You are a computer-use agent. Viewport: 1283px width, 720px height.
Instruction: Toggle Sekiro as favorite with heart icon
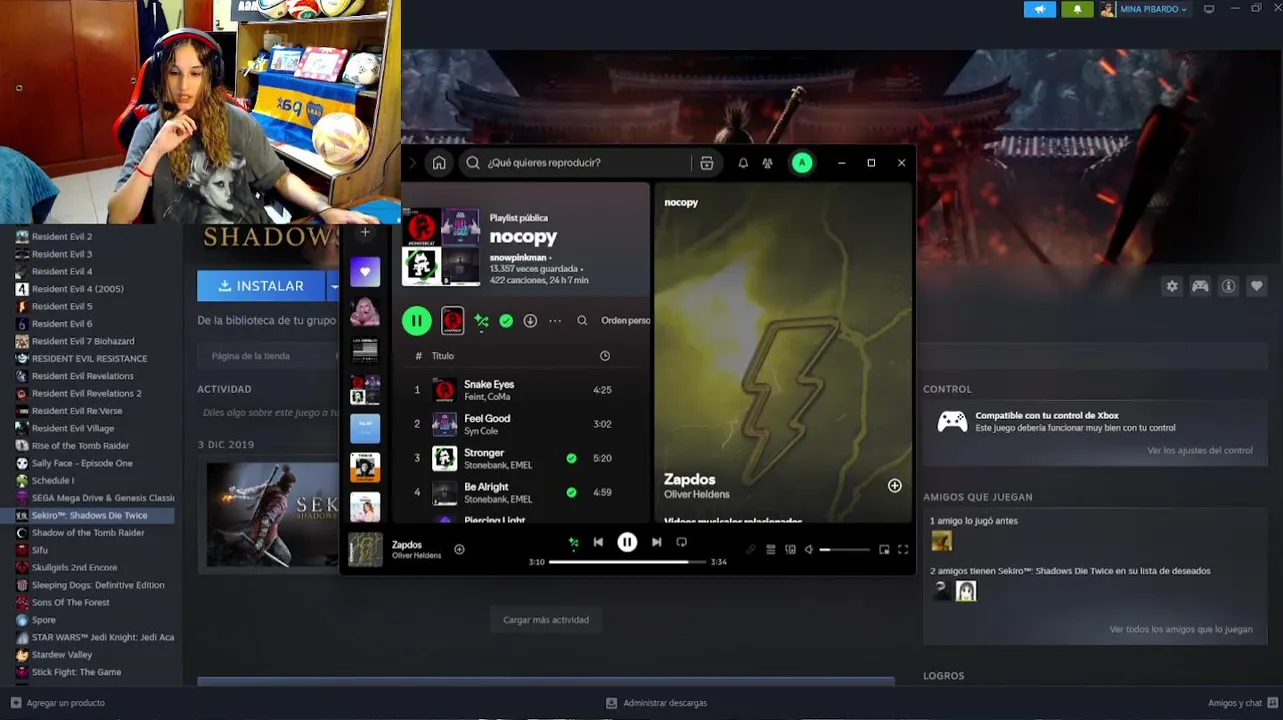pos(1257,286)
